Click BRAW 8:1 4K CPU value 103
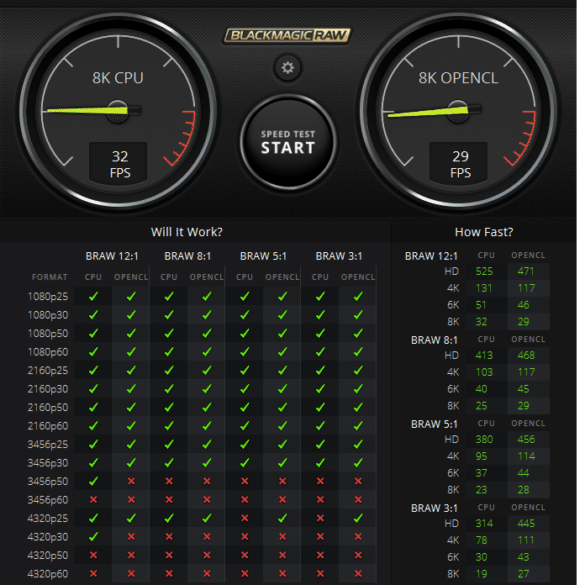585x585 pixels. [x=484, y=372]
